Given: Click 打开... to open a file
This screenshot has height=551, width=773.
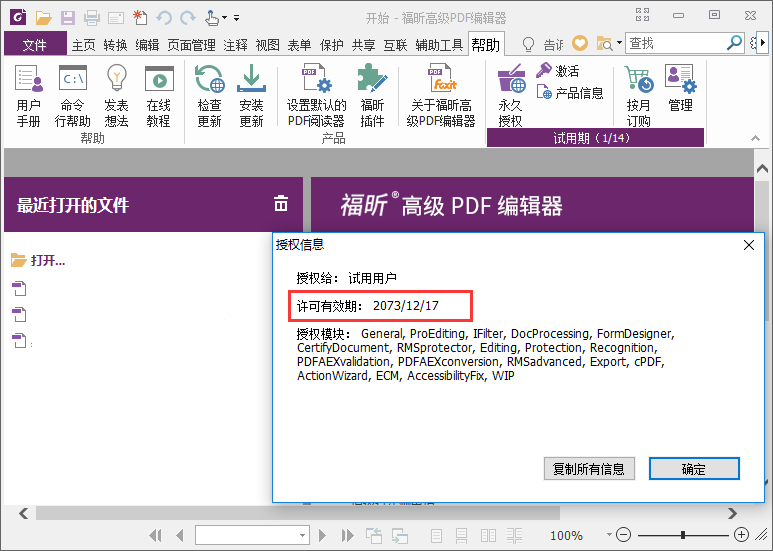Looking at the screenshot, I should coord(47,261).
